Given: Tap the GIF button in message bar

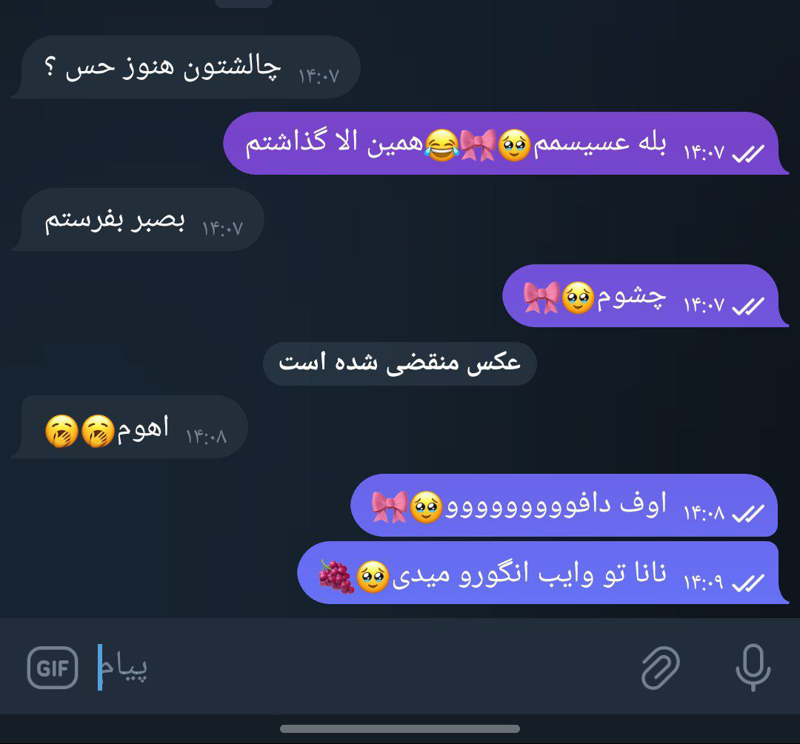Looking at the screenshot, I should click(53, 667).
